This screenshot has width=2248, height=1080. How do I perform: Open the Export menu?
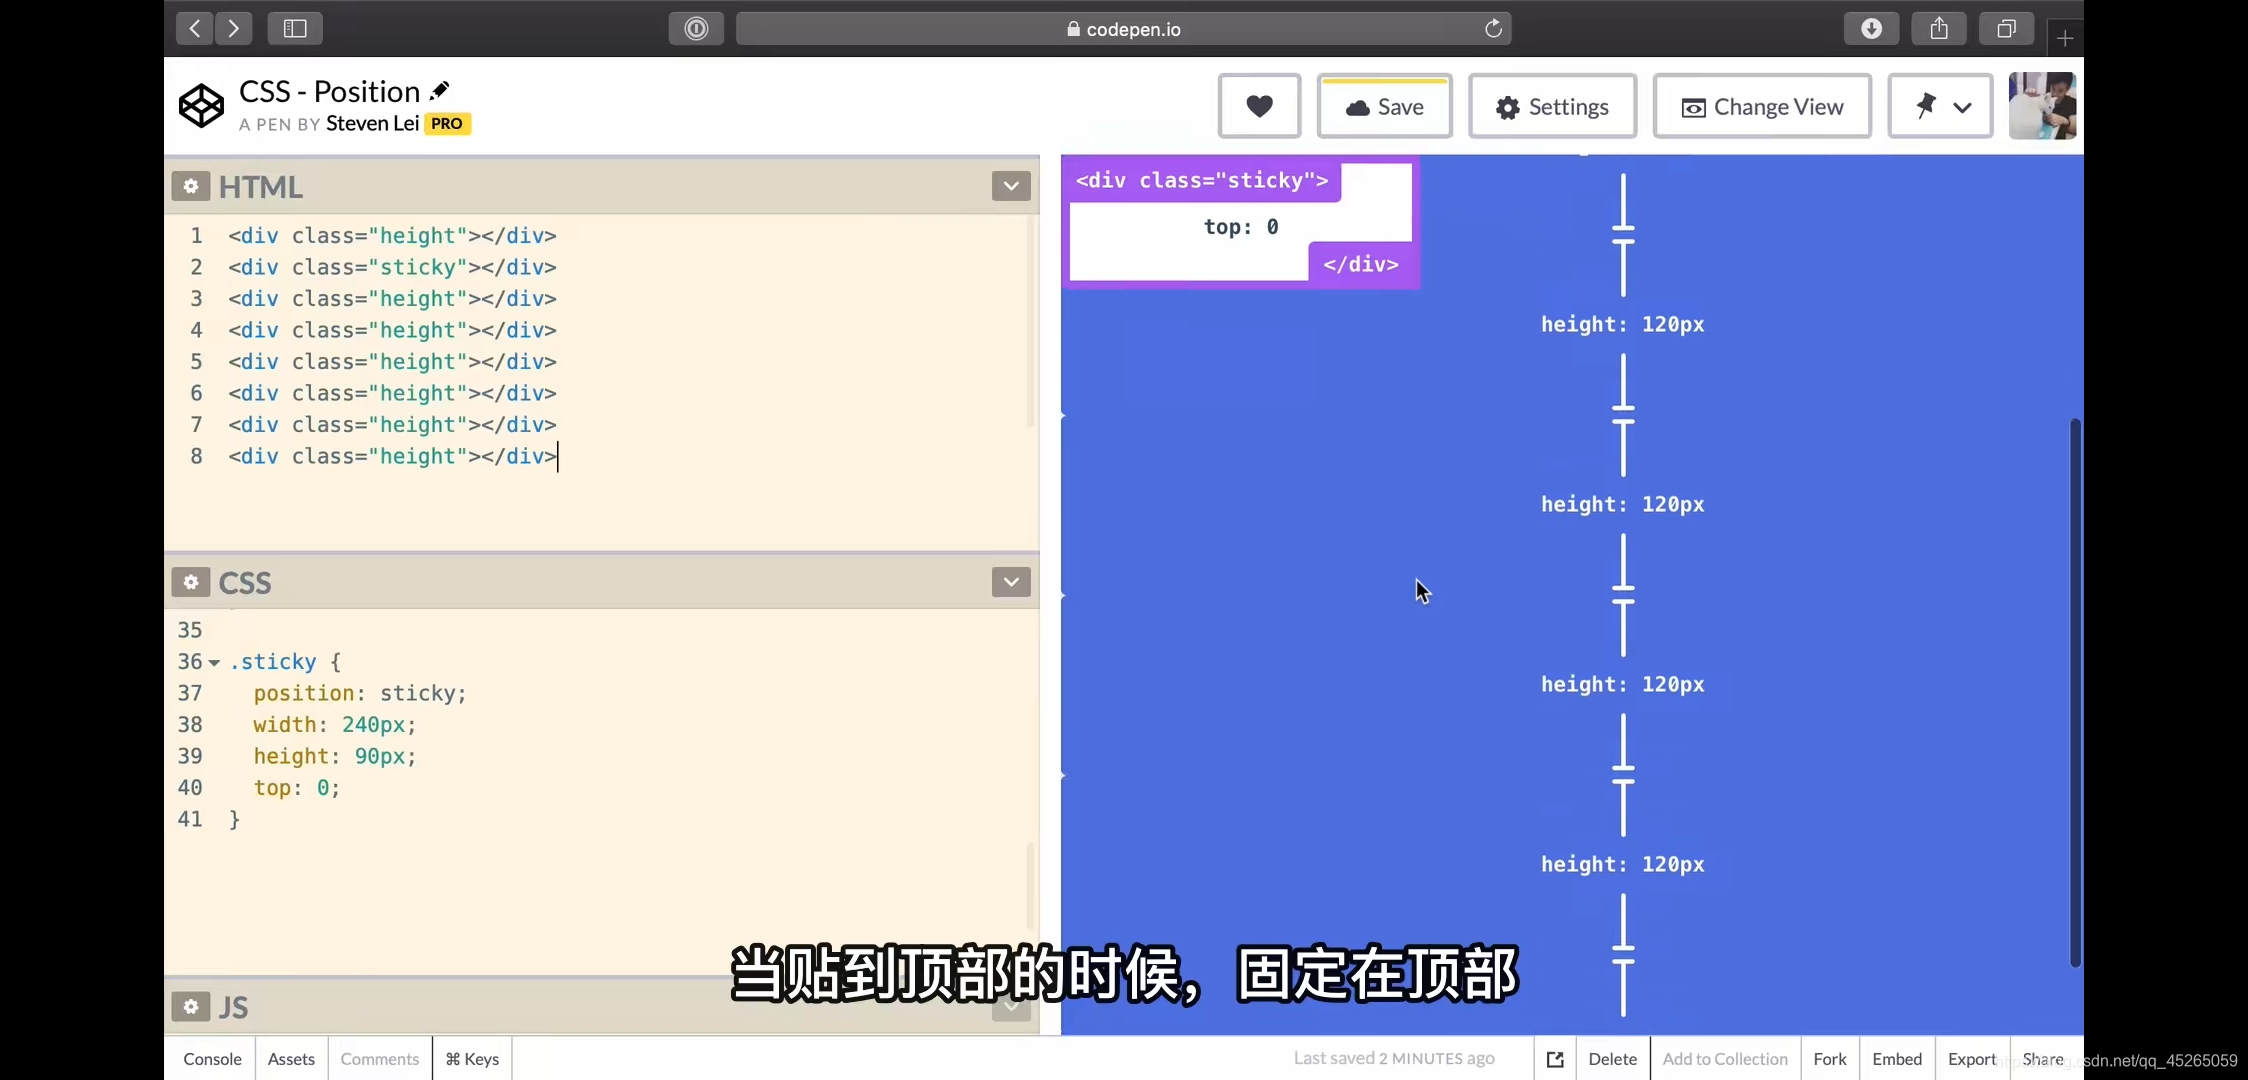(x=1971, y=1059)
